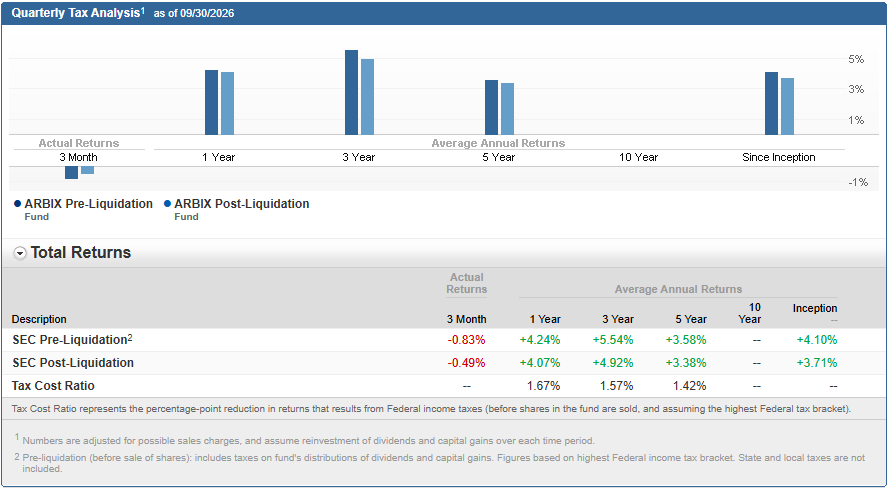Click the 3 Year pre-liquidation dark bar
Screen dimensions: 888x488
tap(352, 92)
